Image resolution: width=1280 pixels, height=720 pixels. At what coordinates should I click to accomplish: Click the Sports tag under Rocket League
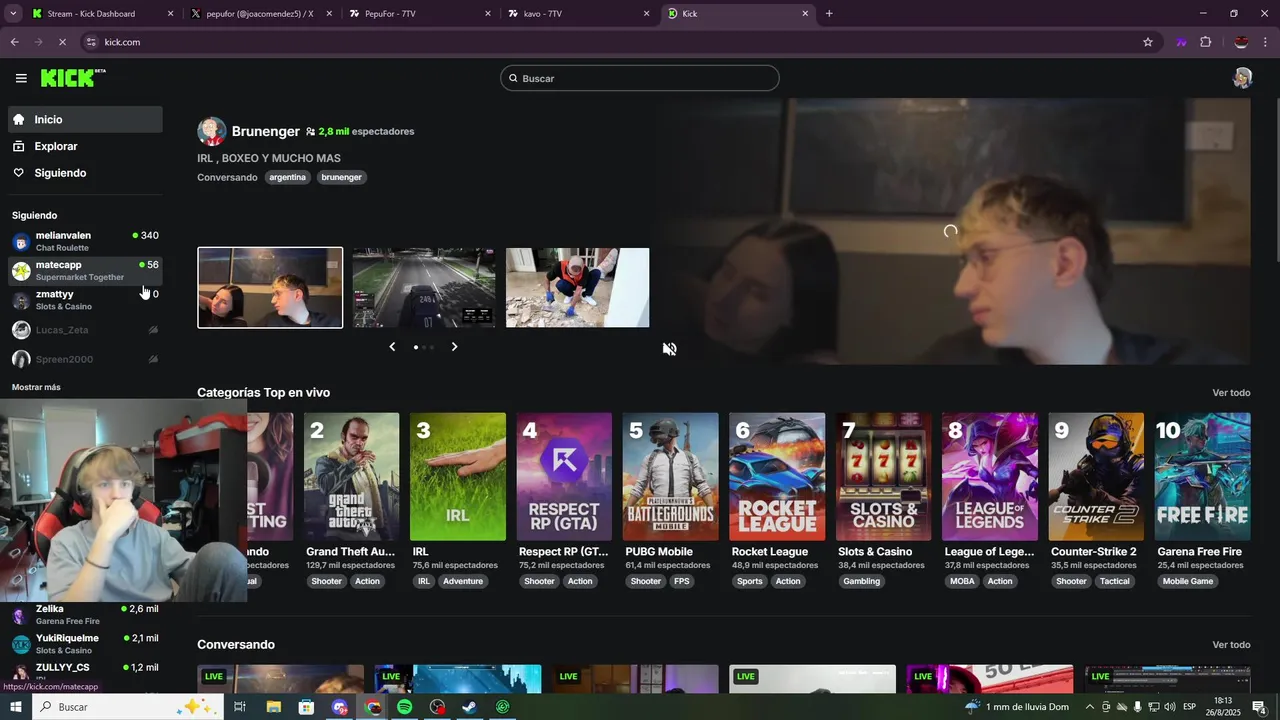pyautogui.click(x=749, y=581)
